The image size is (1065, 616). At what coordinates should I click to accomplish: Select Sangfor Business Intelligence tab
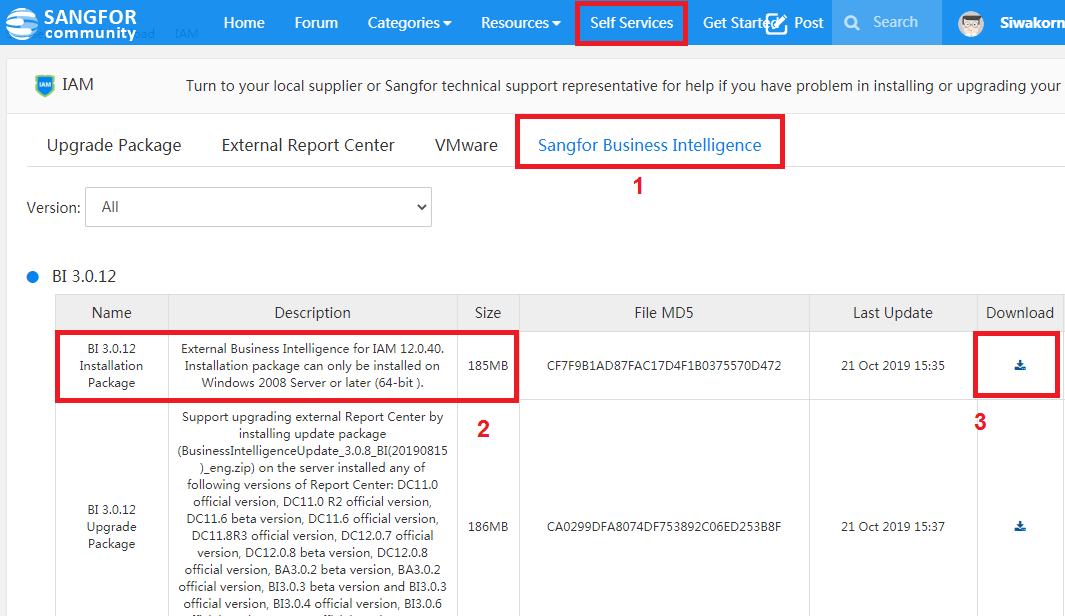[649, 145]
